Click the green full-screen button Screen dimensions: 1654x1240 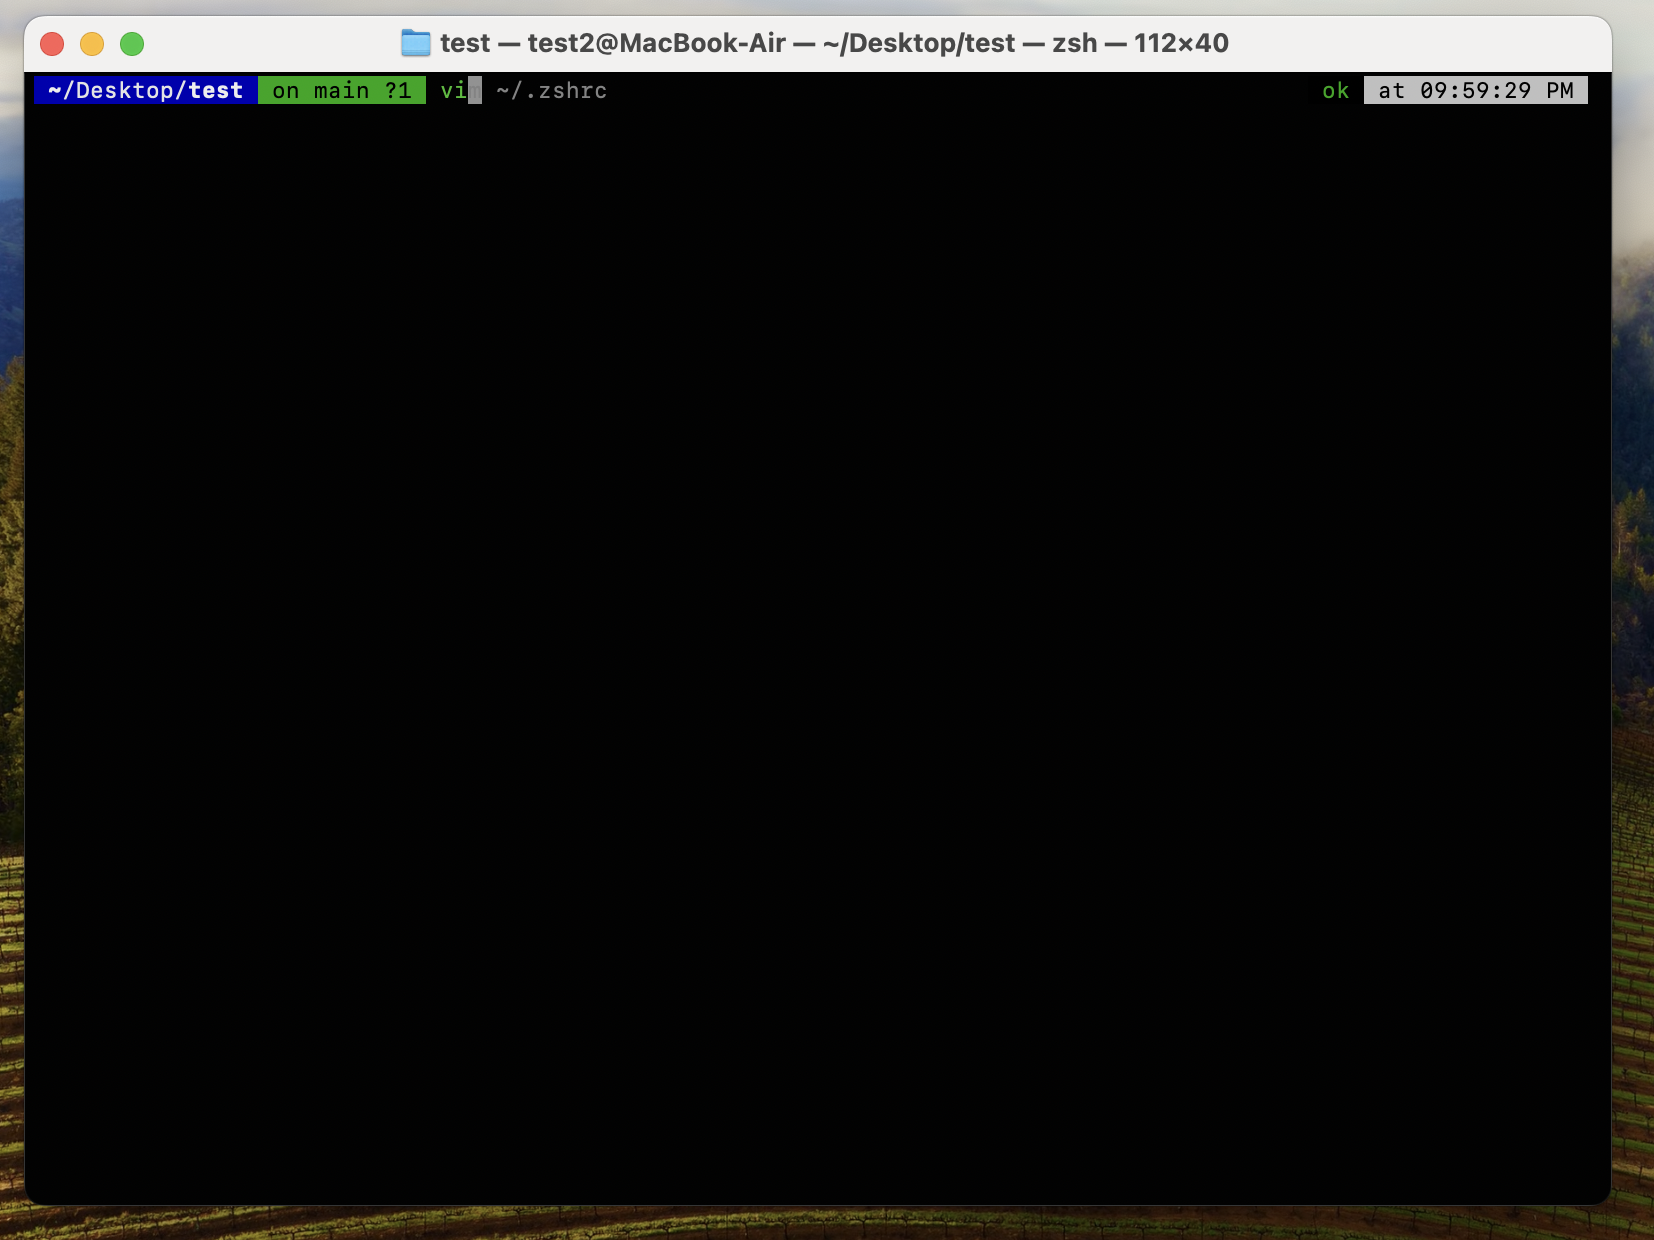coord(131,44)
